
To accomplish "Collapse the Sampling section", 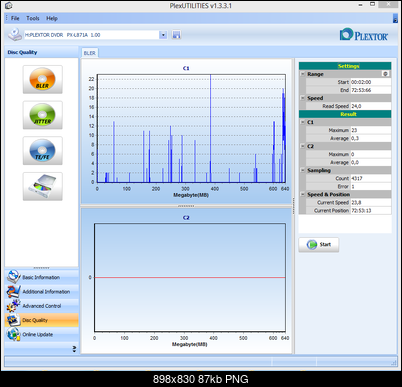I will 303,170.
